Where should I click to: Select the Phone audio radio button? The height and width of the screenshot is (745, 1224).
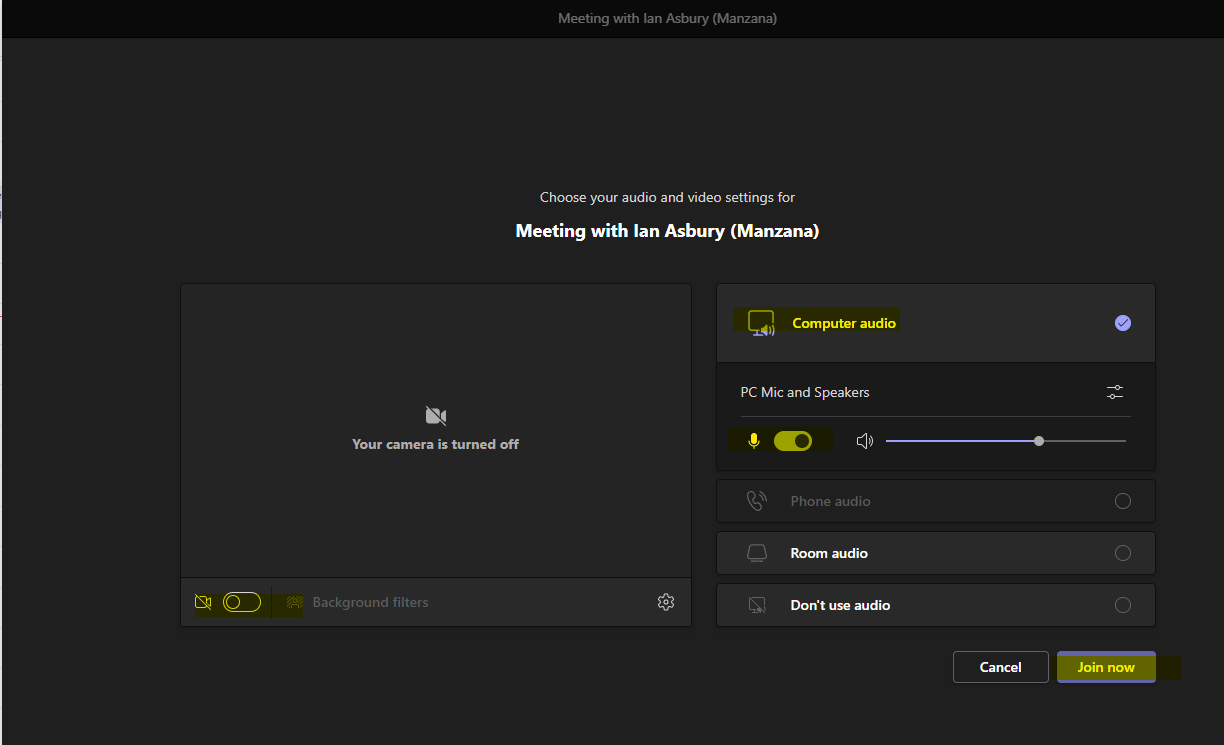pos(1123,501)
